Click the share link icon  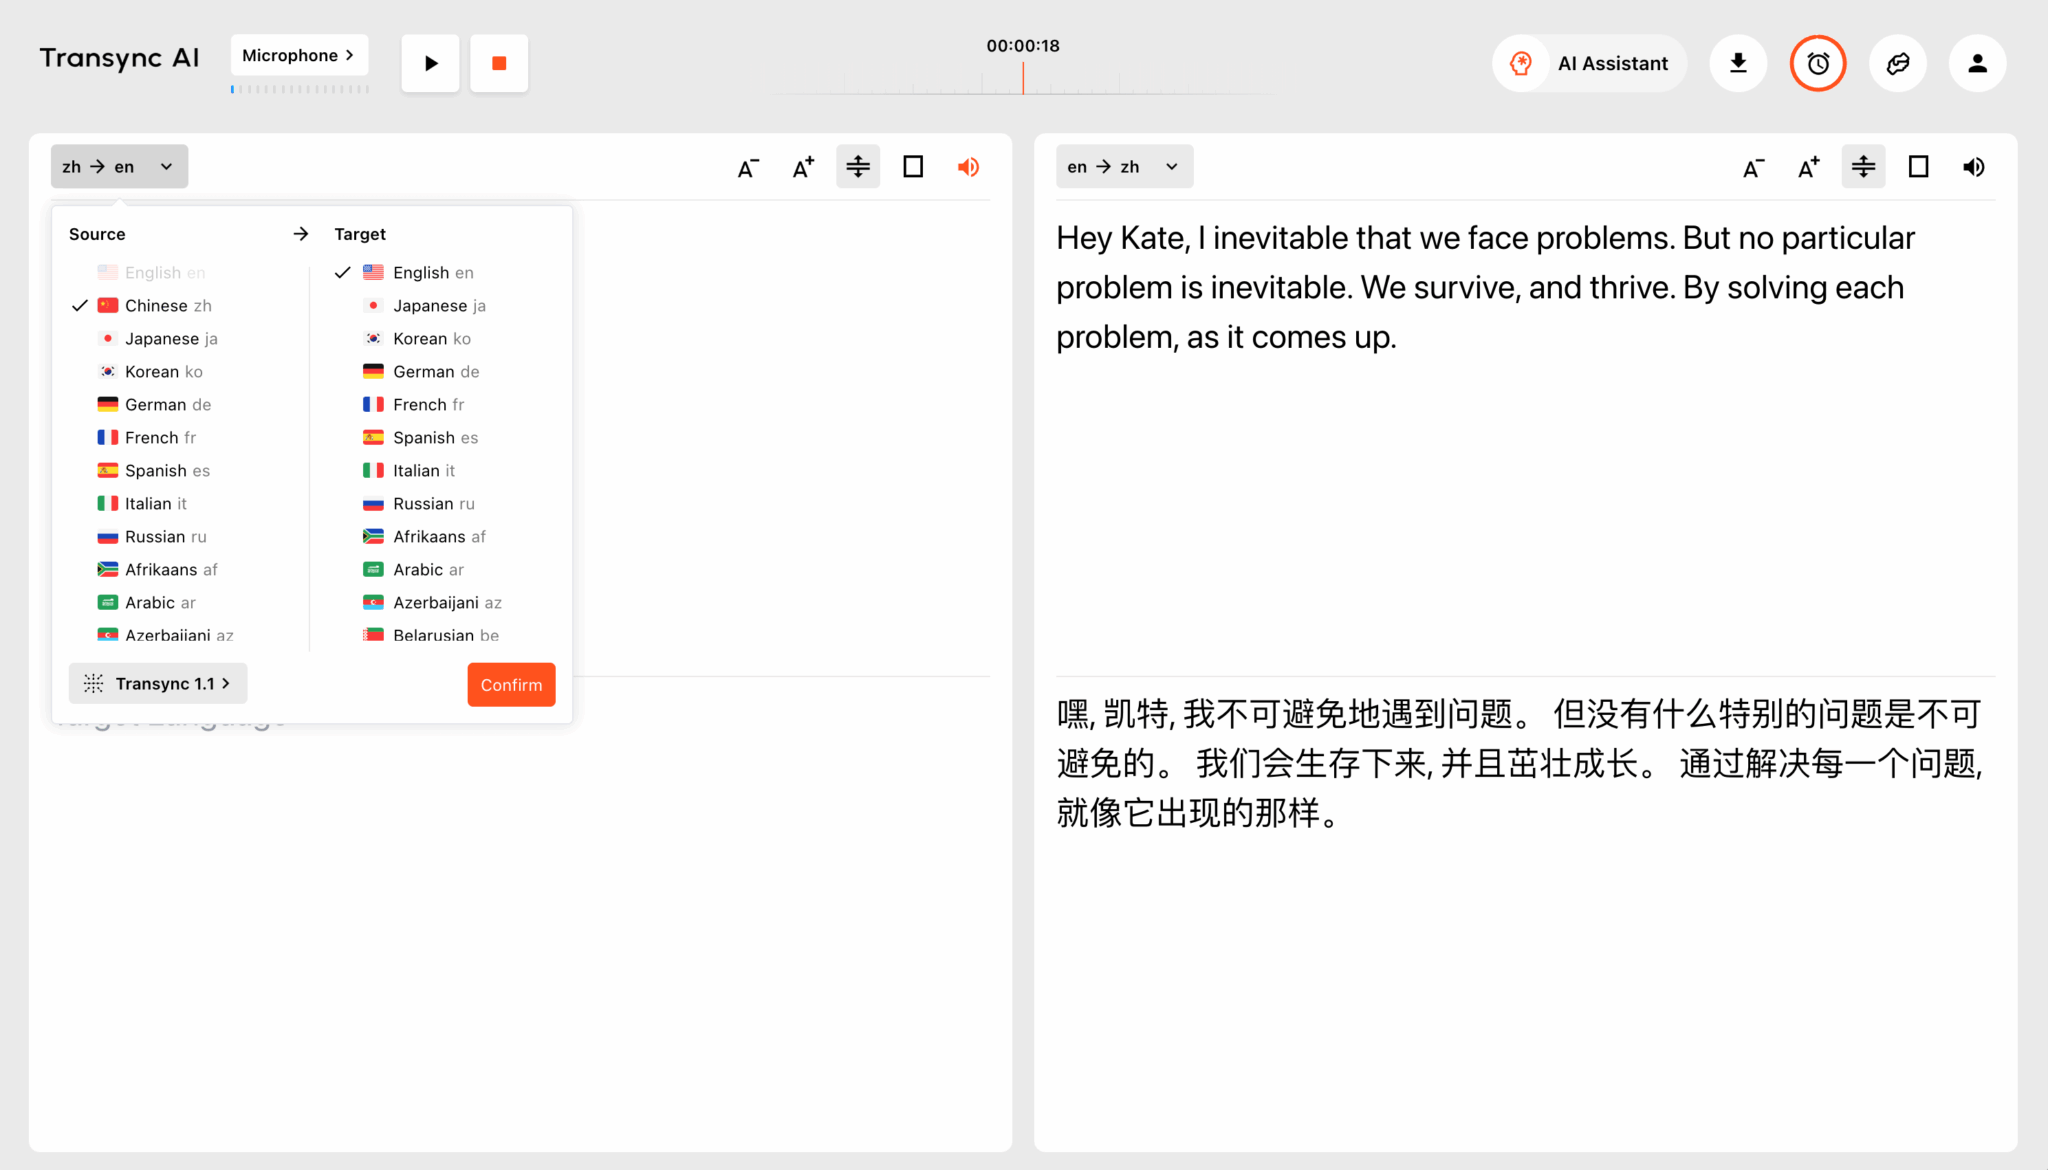click(1897, 63)
